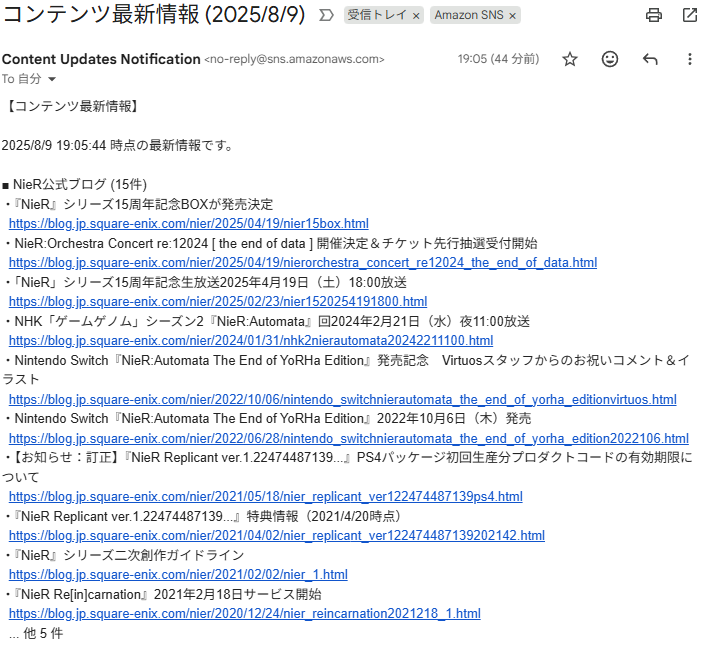711x645 pixels.
Task: Open the email in a new window
Action: pos(690,15)
